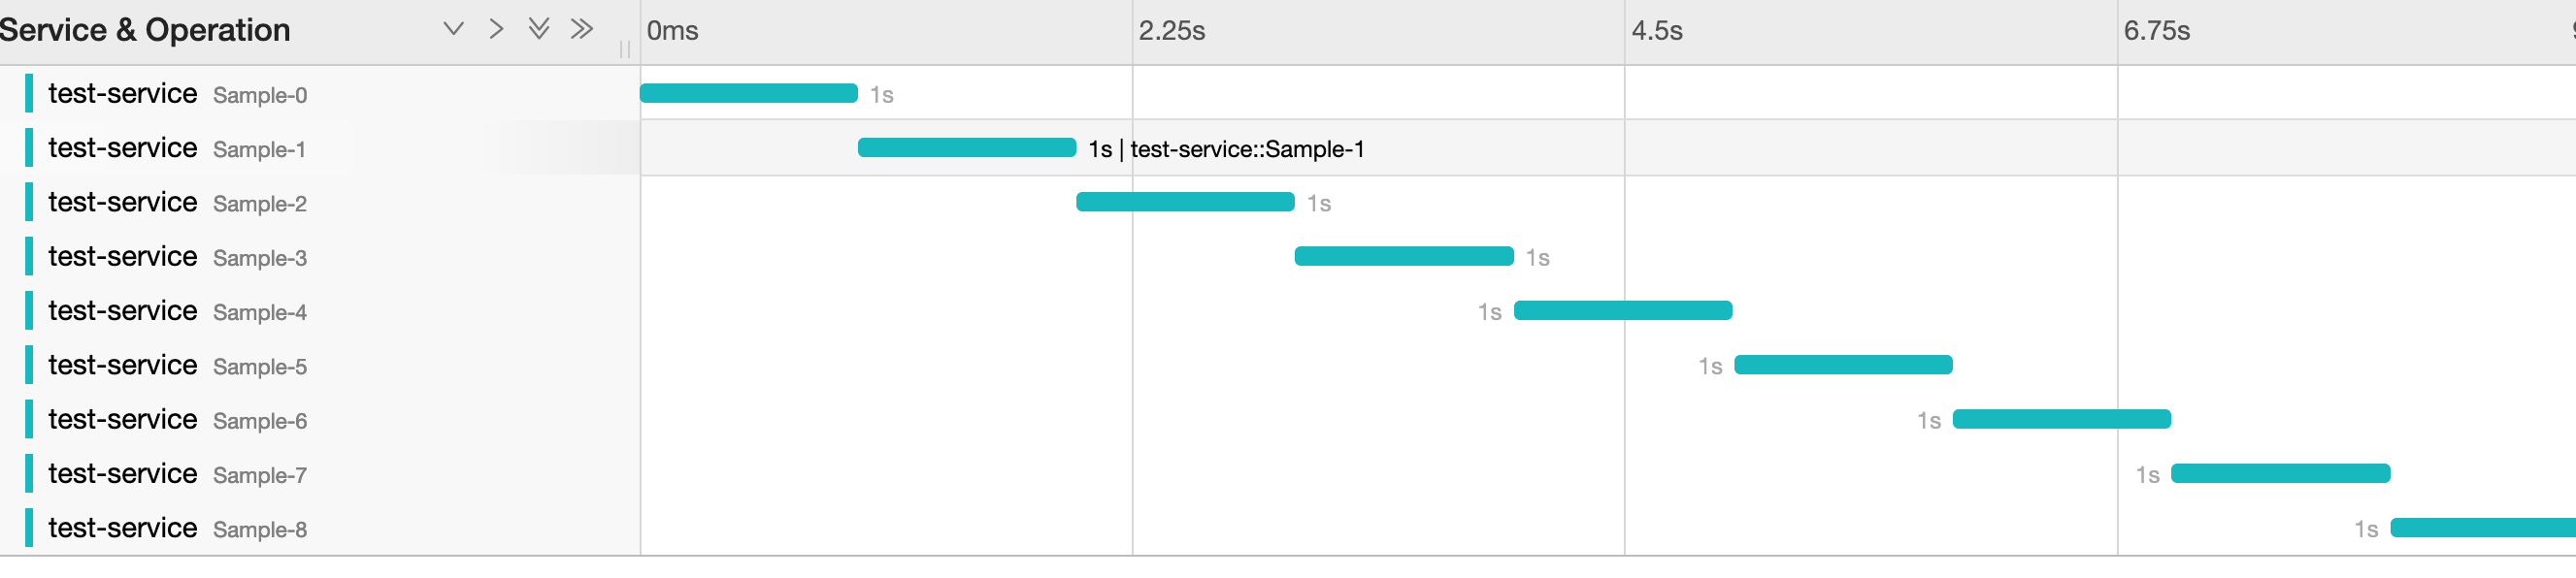Viewport: 2576px width, 578px height.
Task: Click the teal service indicator beside Sample-0
Action: (x=30, y=93)
